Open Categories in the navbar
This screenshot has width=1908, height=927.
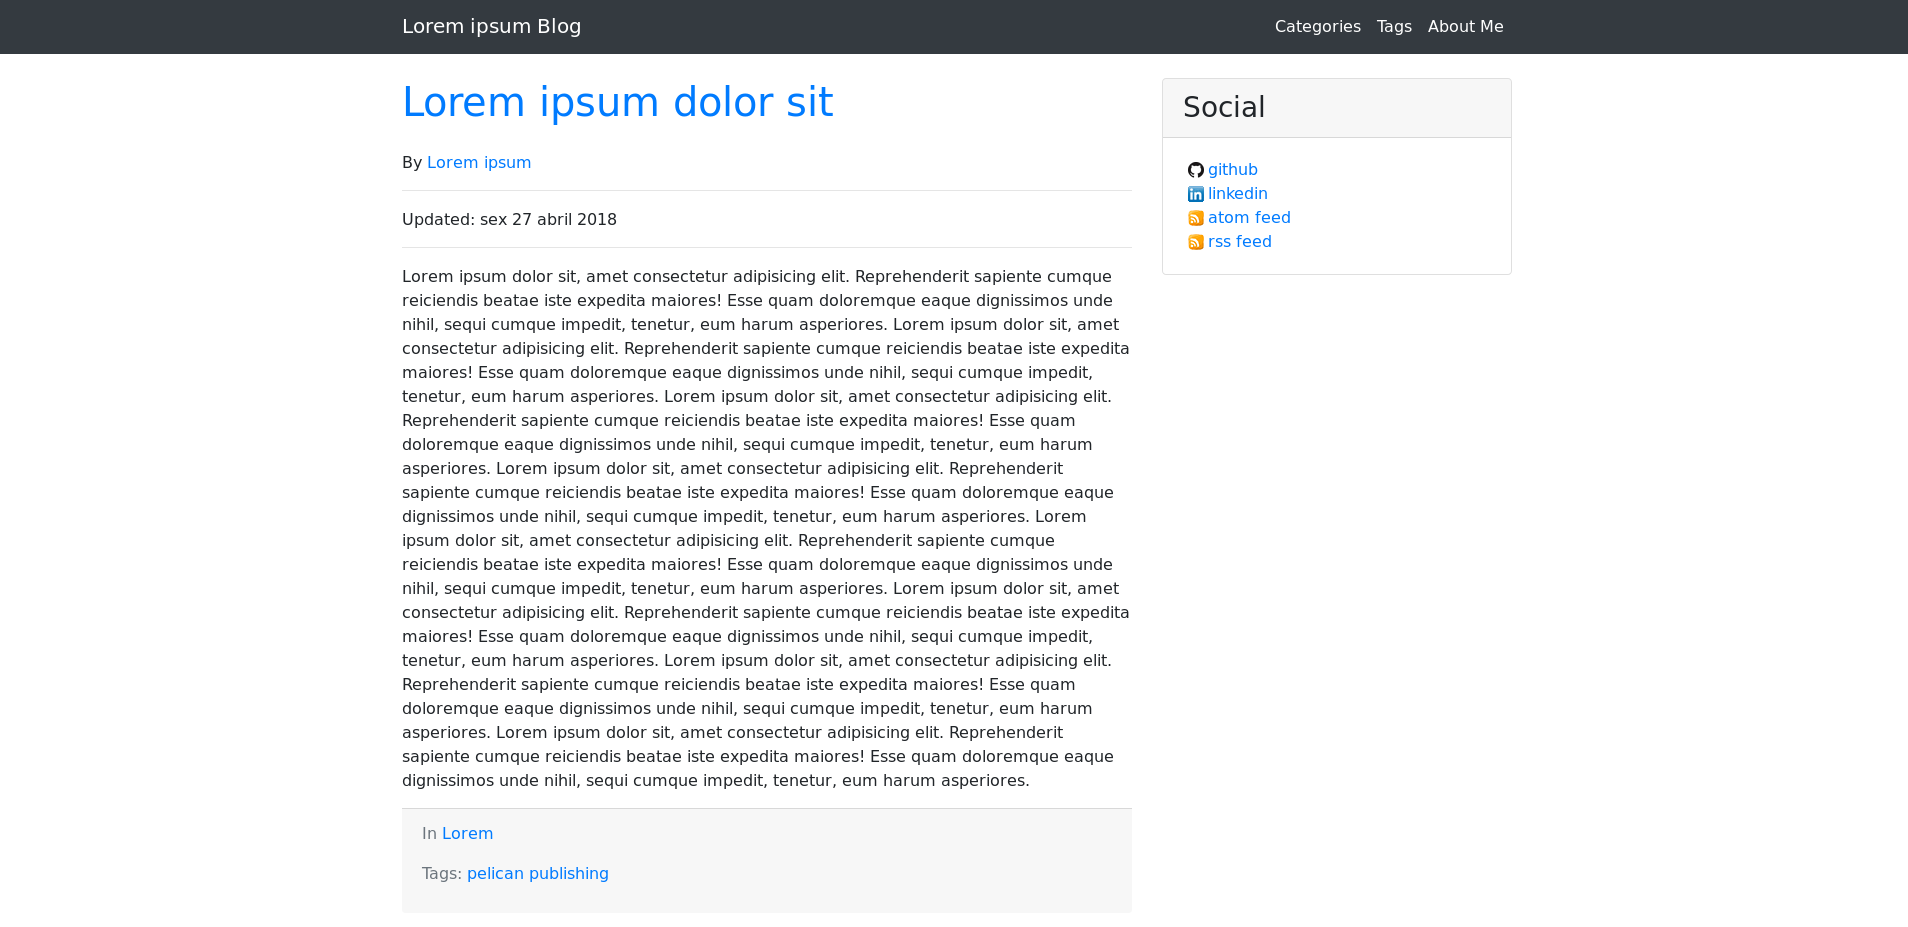pyautogui.click(x=1317, y=27)
